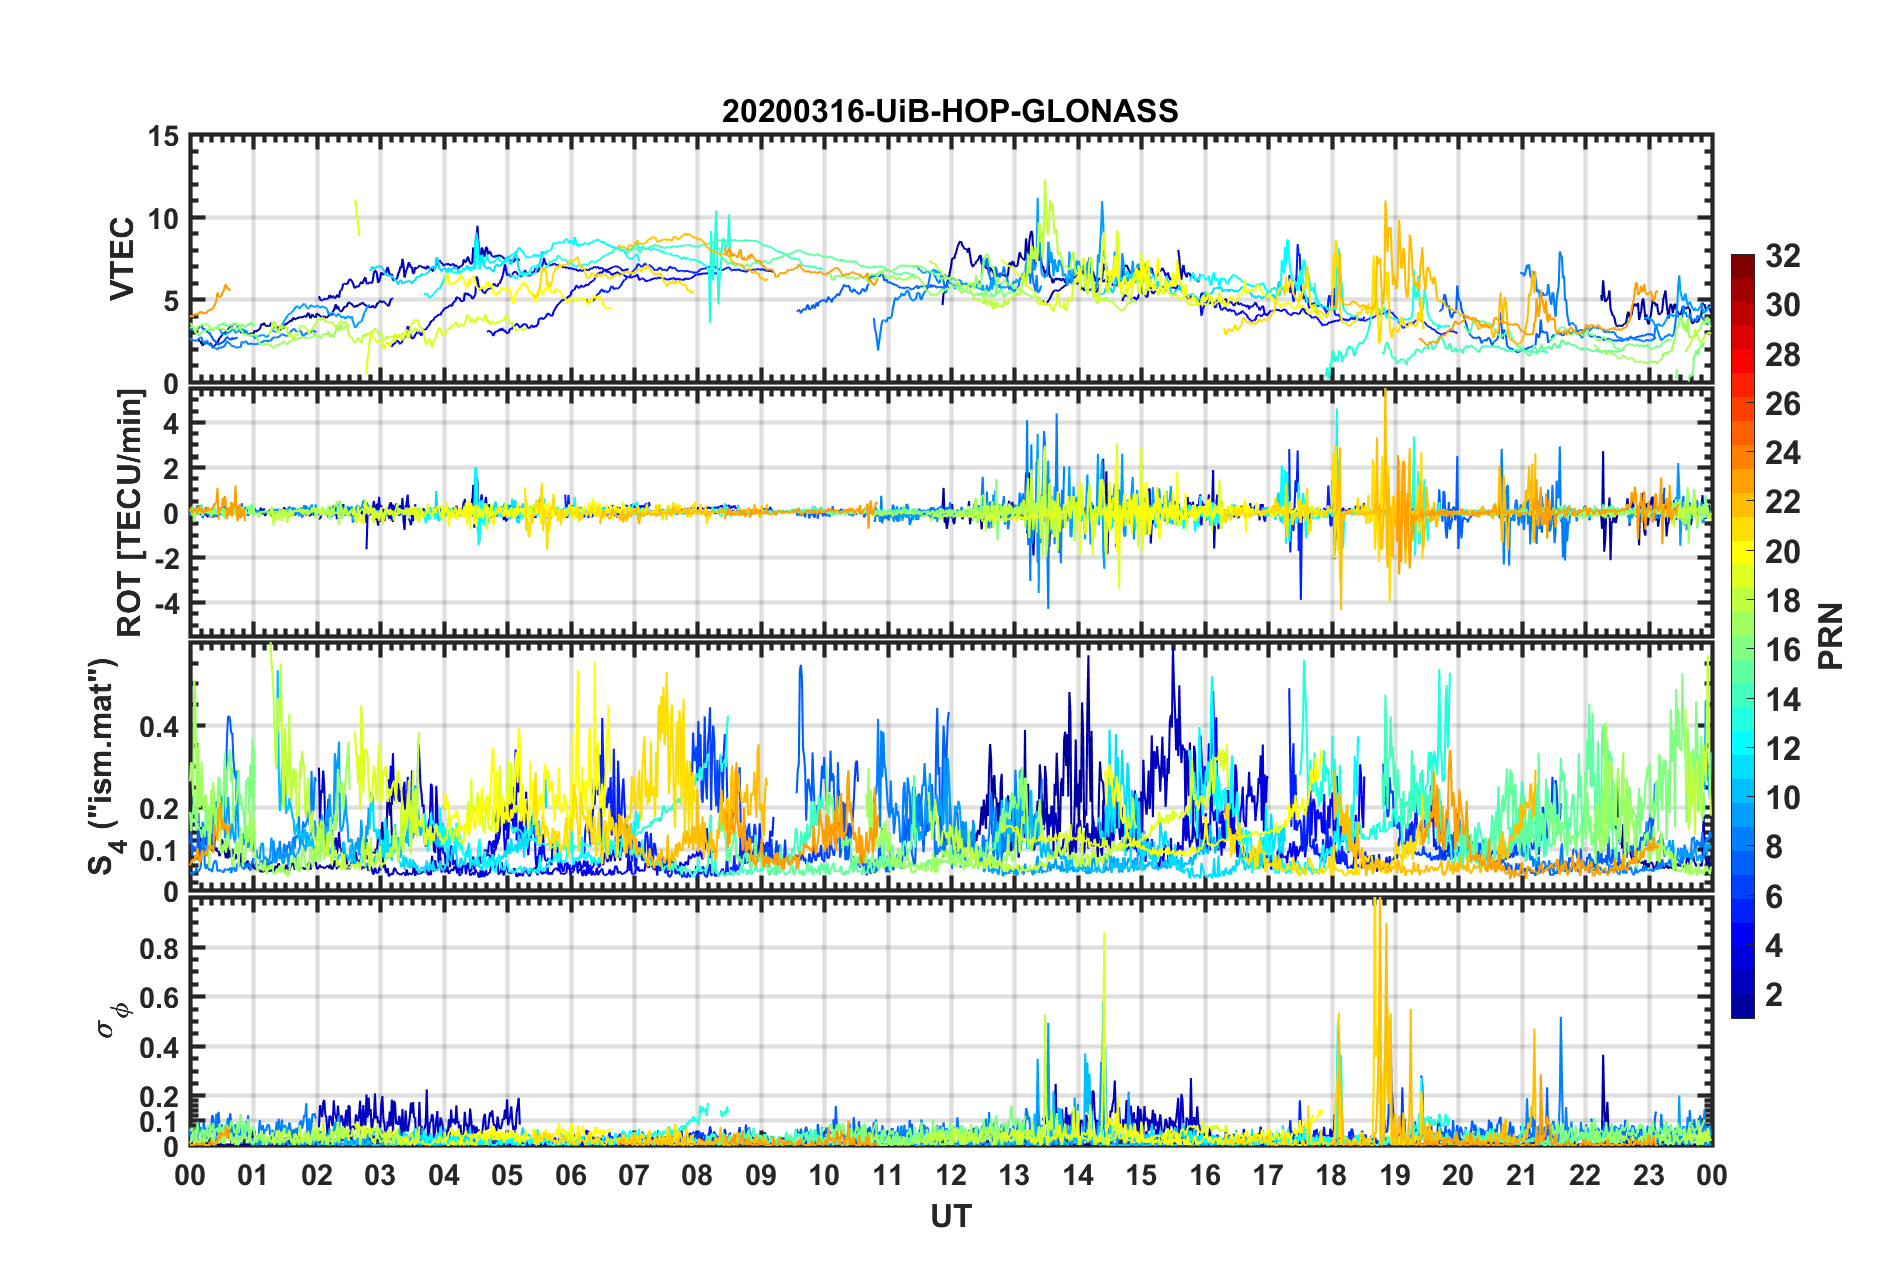This screenshot has height=1272, width=1902.
Task: Click sigma phi tick label 0.6
Action: (159, 998)
